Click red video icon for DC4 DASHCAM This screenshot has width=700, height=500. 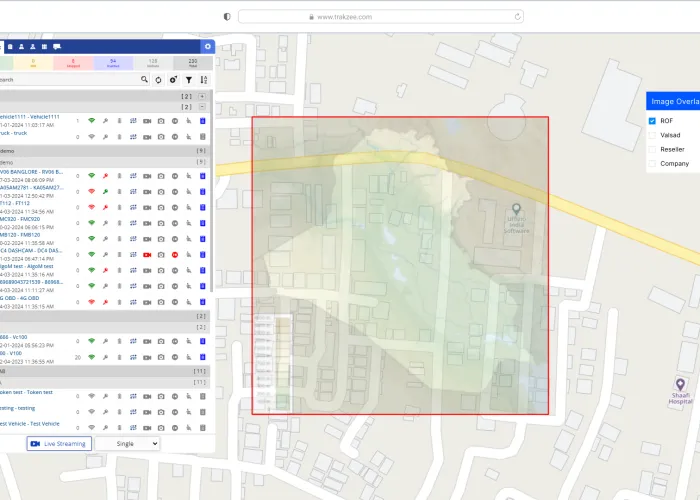tap(146, 255)
